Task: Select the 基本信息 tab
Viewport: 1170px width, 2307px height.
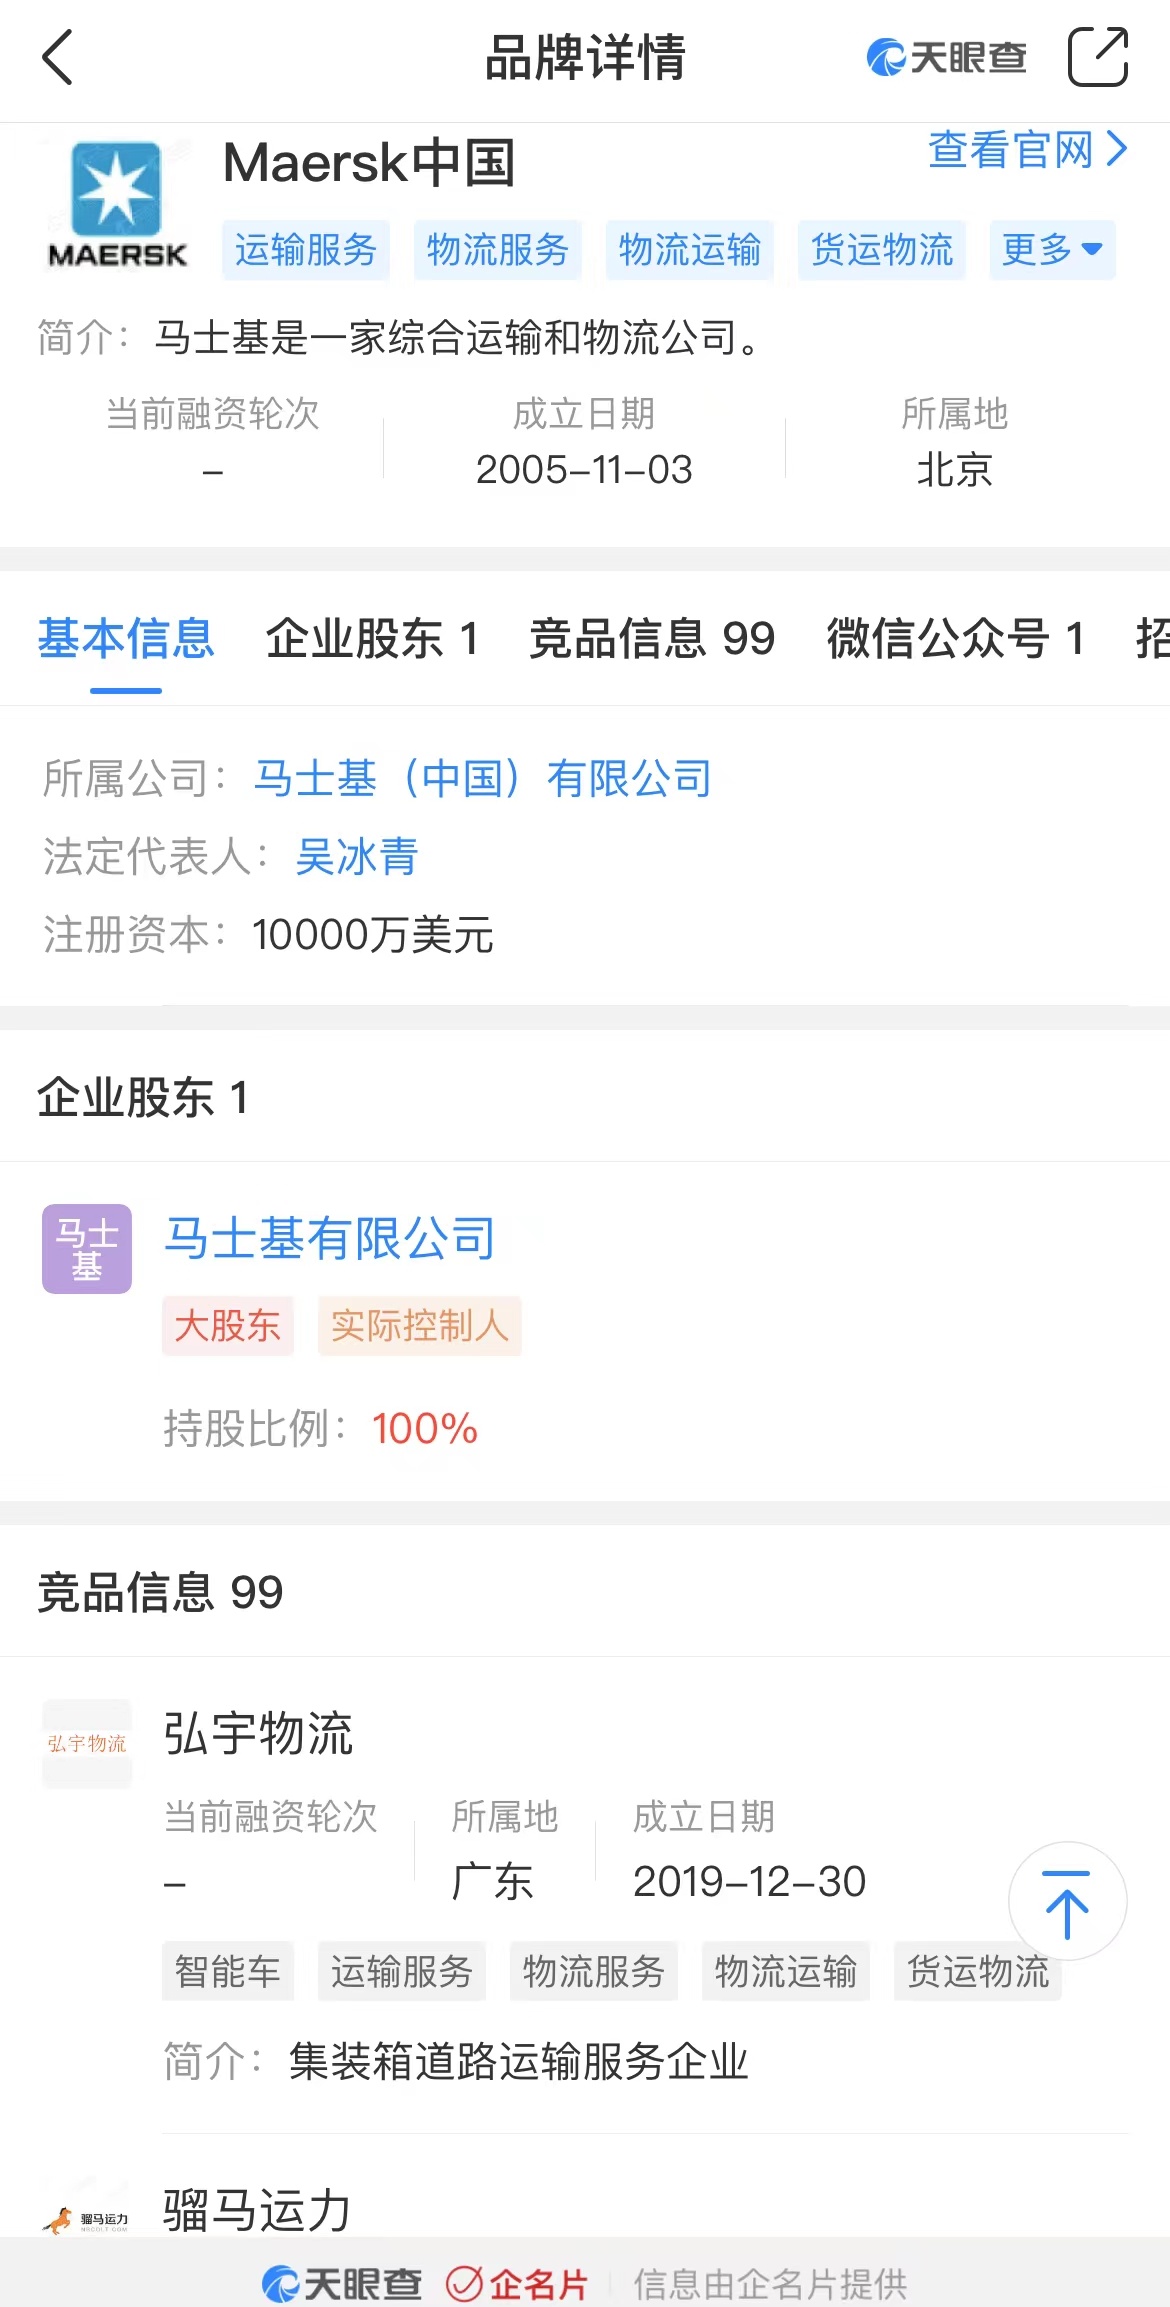Action: tap(126, 639)
